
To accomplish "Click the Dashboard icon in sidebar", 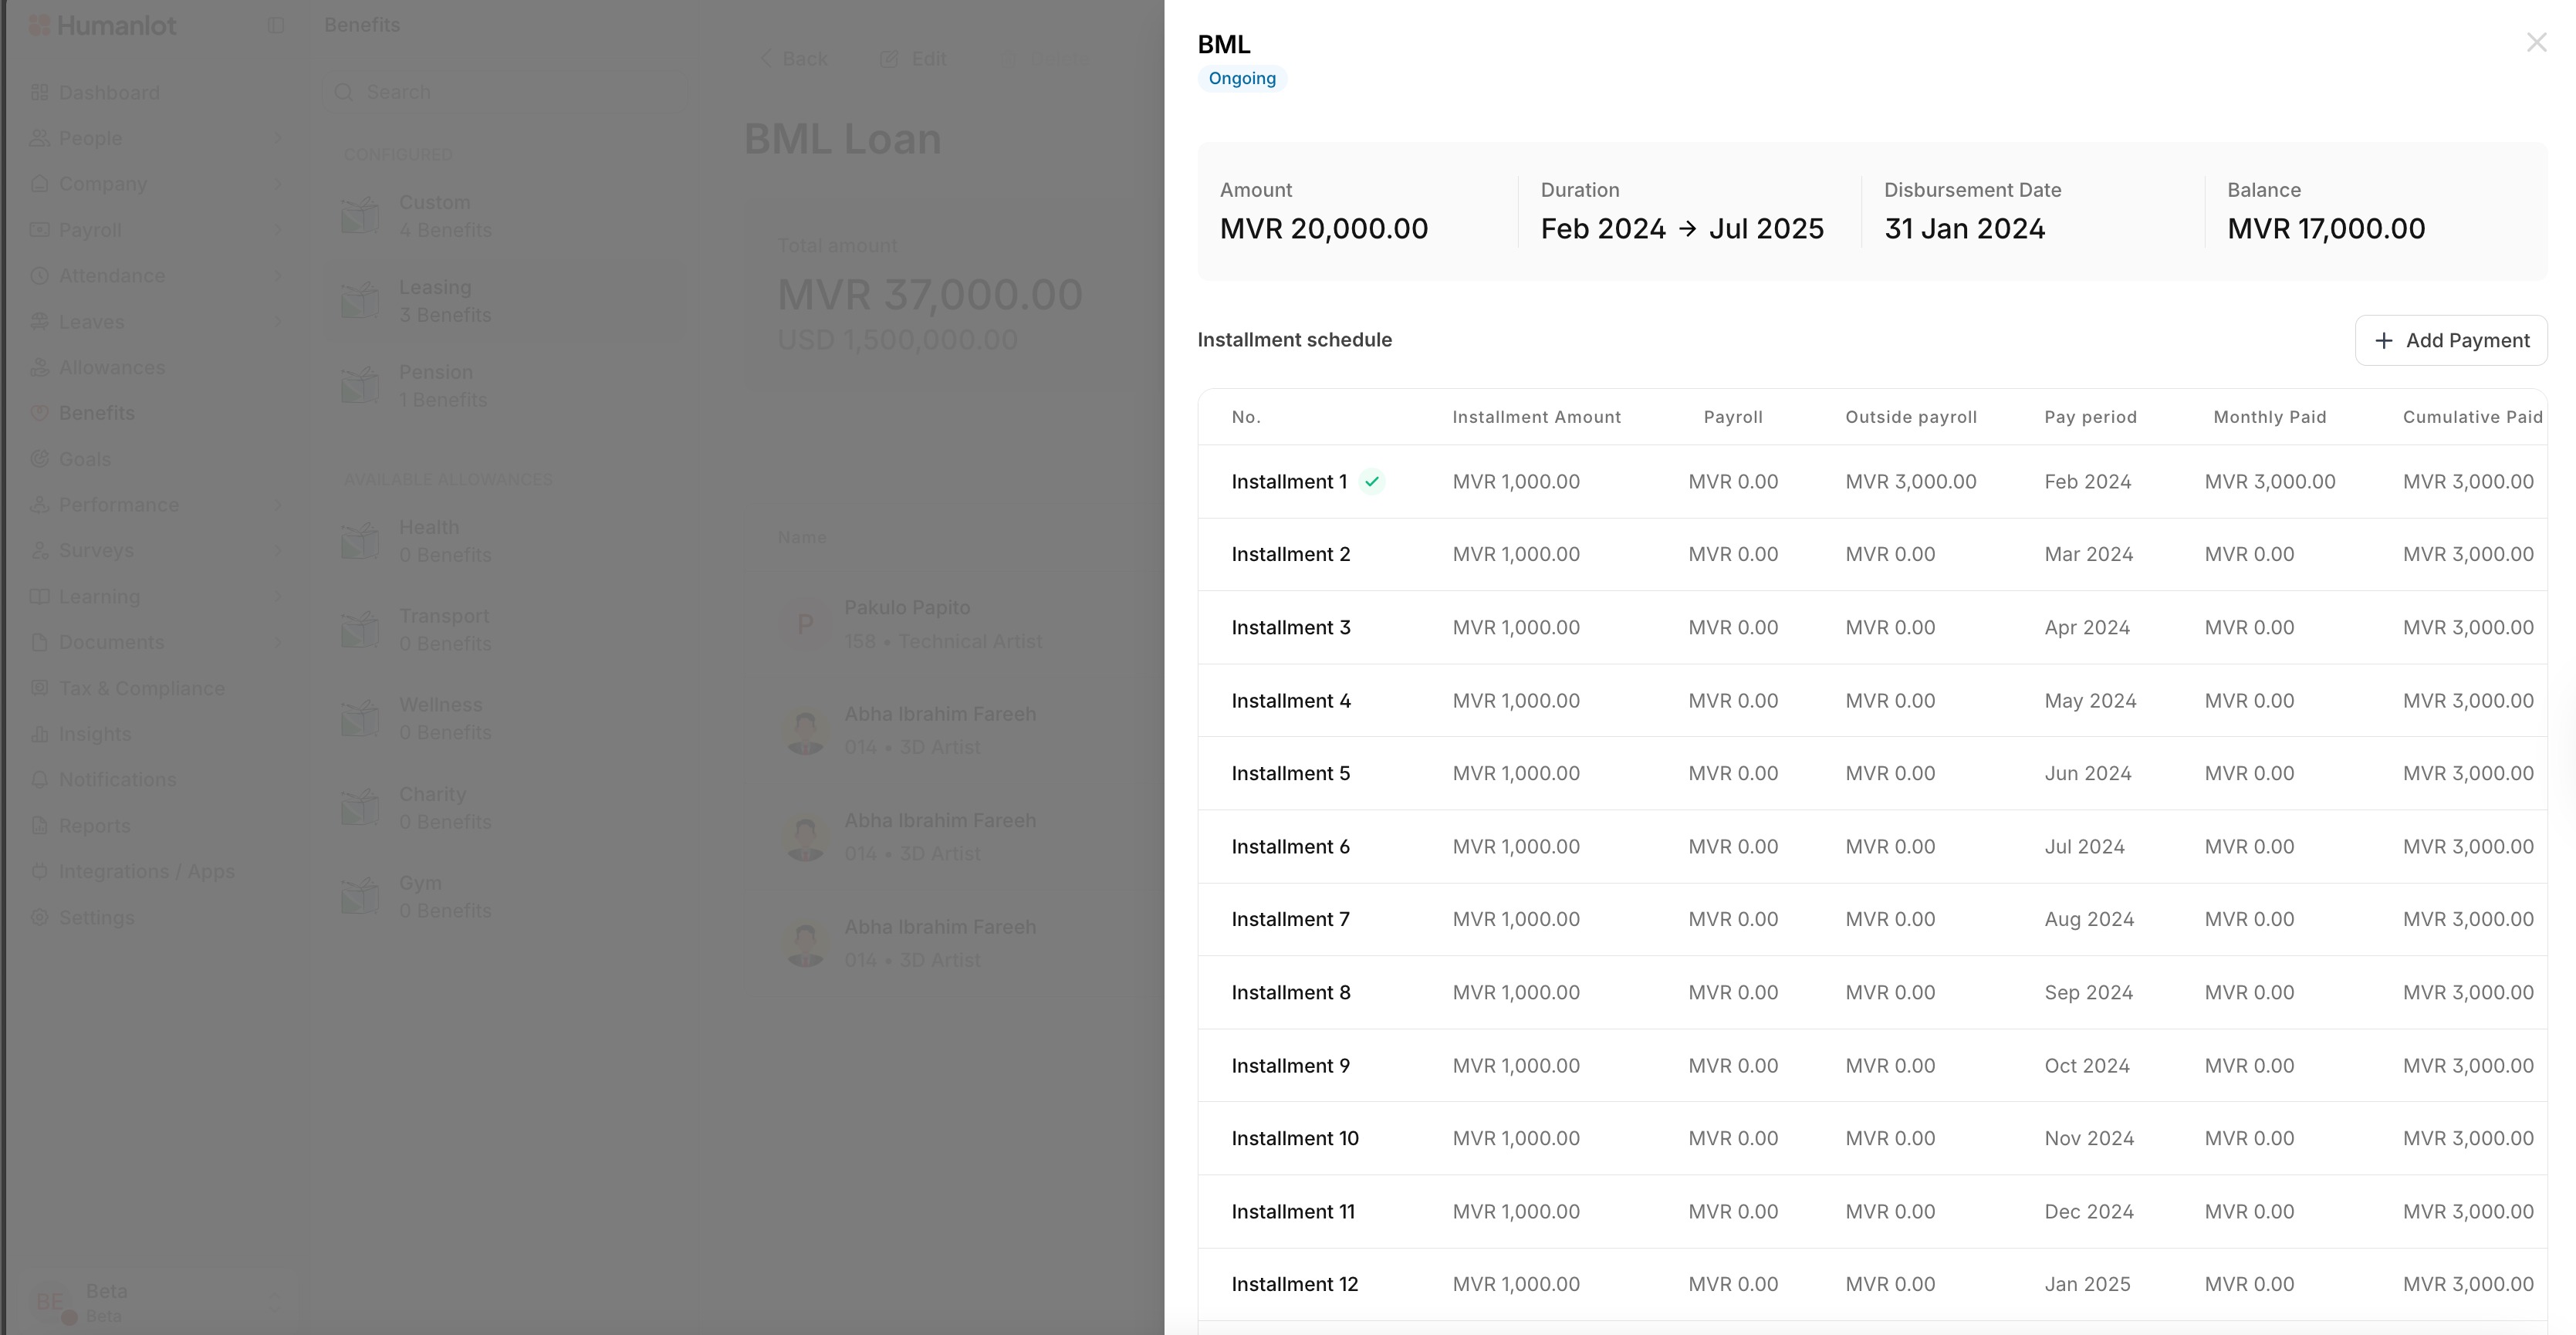I will coord(40,93).
